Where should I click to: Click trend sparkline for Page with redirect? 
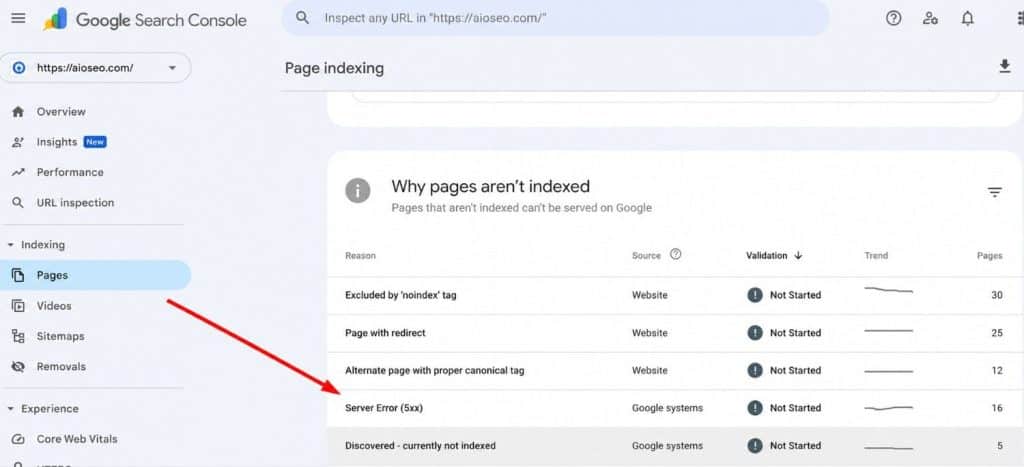pyautogui.click(x=888, y=330)
